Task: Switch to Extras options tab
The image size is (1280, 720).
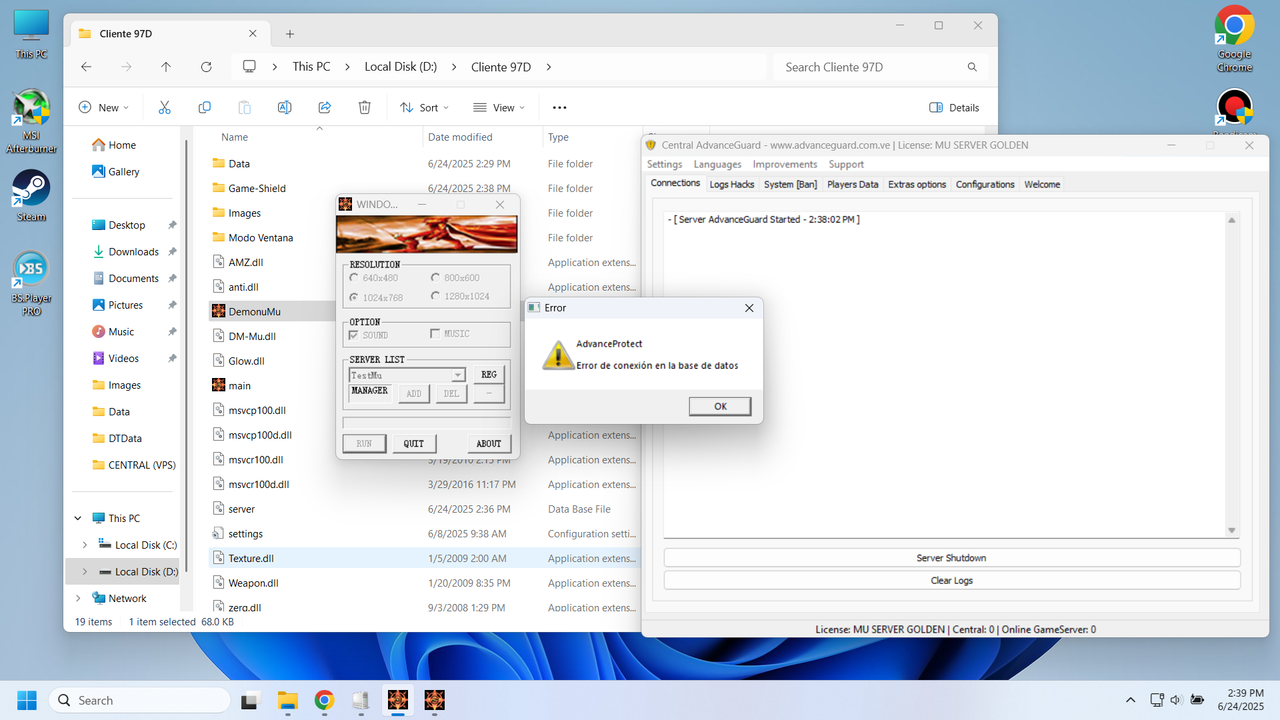Action: (x=917, y=184)
